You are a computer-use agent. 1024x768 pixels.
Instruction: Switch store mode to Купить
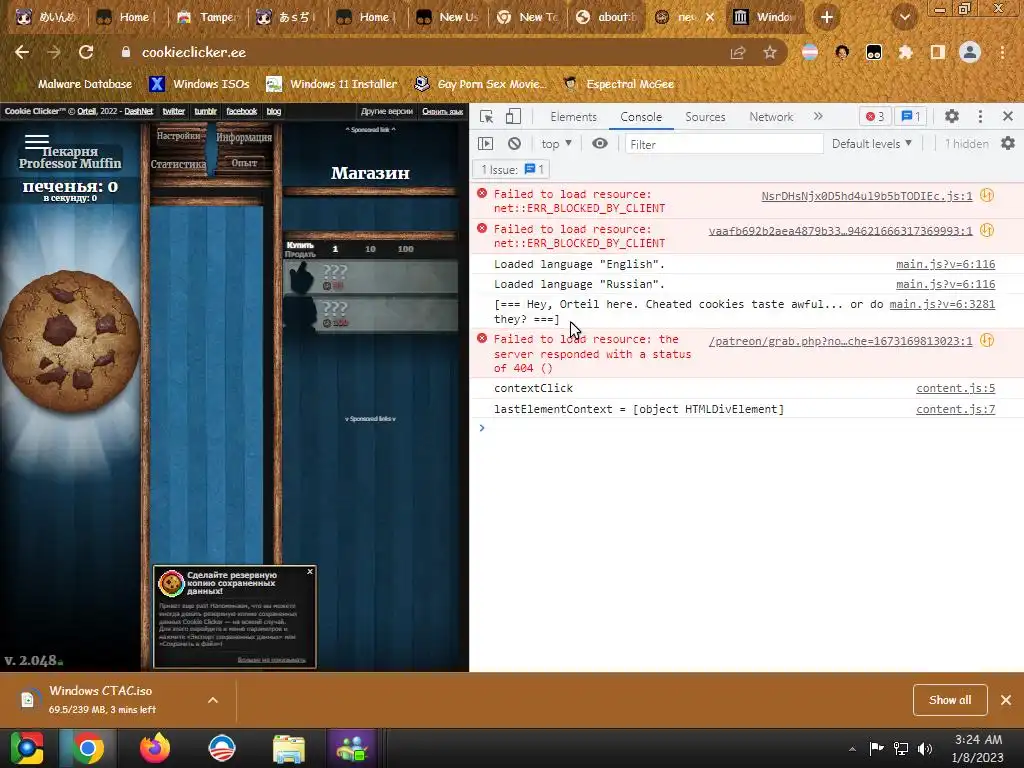[300, 245]
